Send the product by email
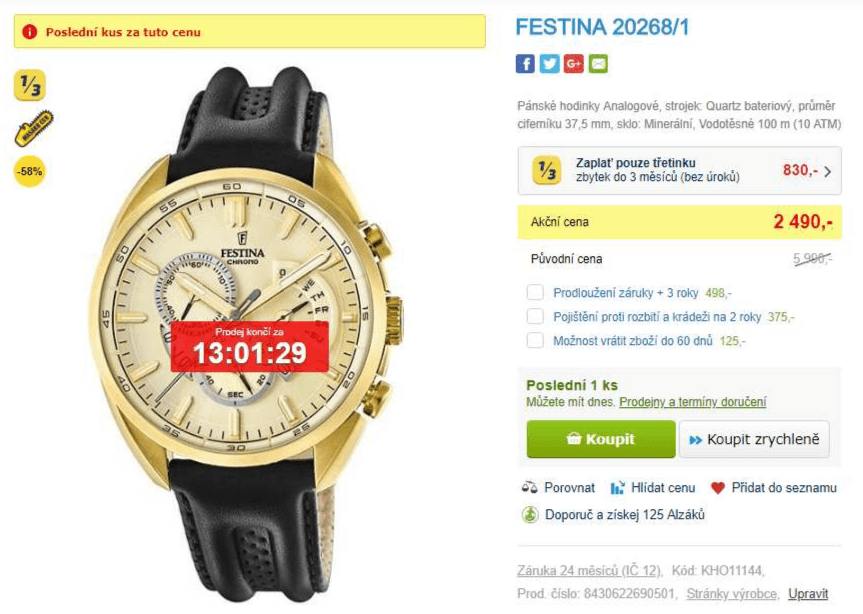The image size is (863, 614). 596,66
